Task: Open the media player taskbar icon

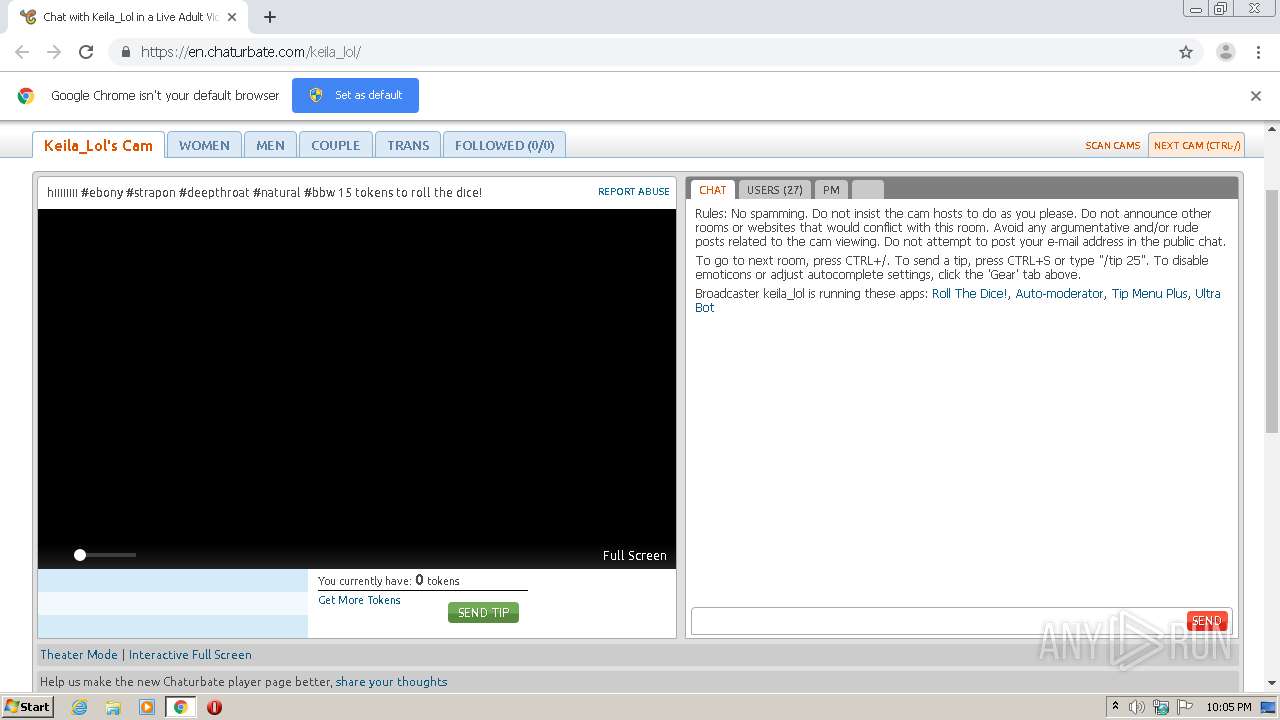Action: pos(147,707)
